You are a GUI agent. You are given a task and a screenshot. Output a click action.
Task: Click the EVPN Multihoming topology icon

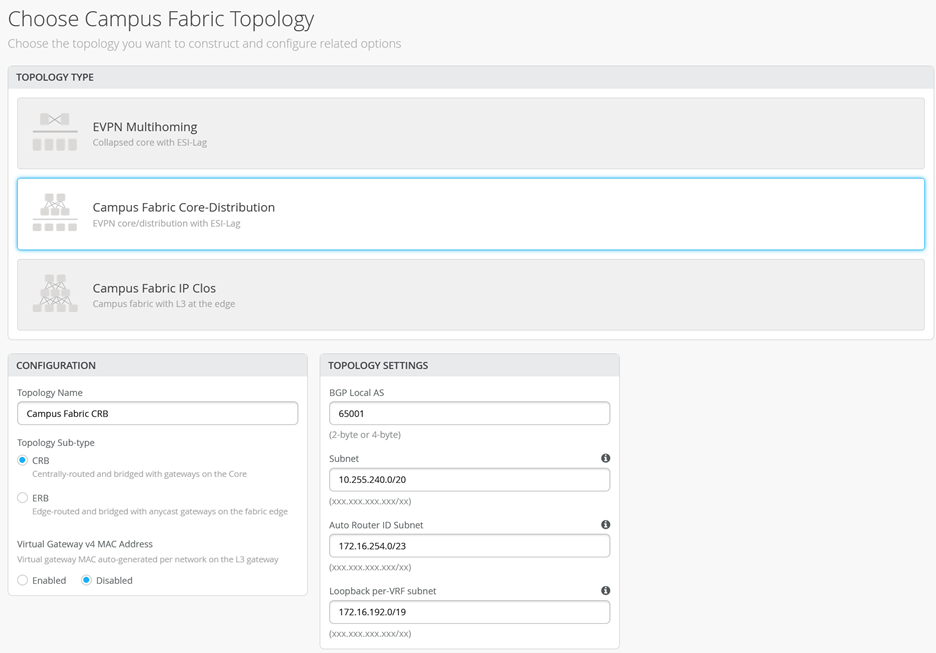(x=55, y=132)
